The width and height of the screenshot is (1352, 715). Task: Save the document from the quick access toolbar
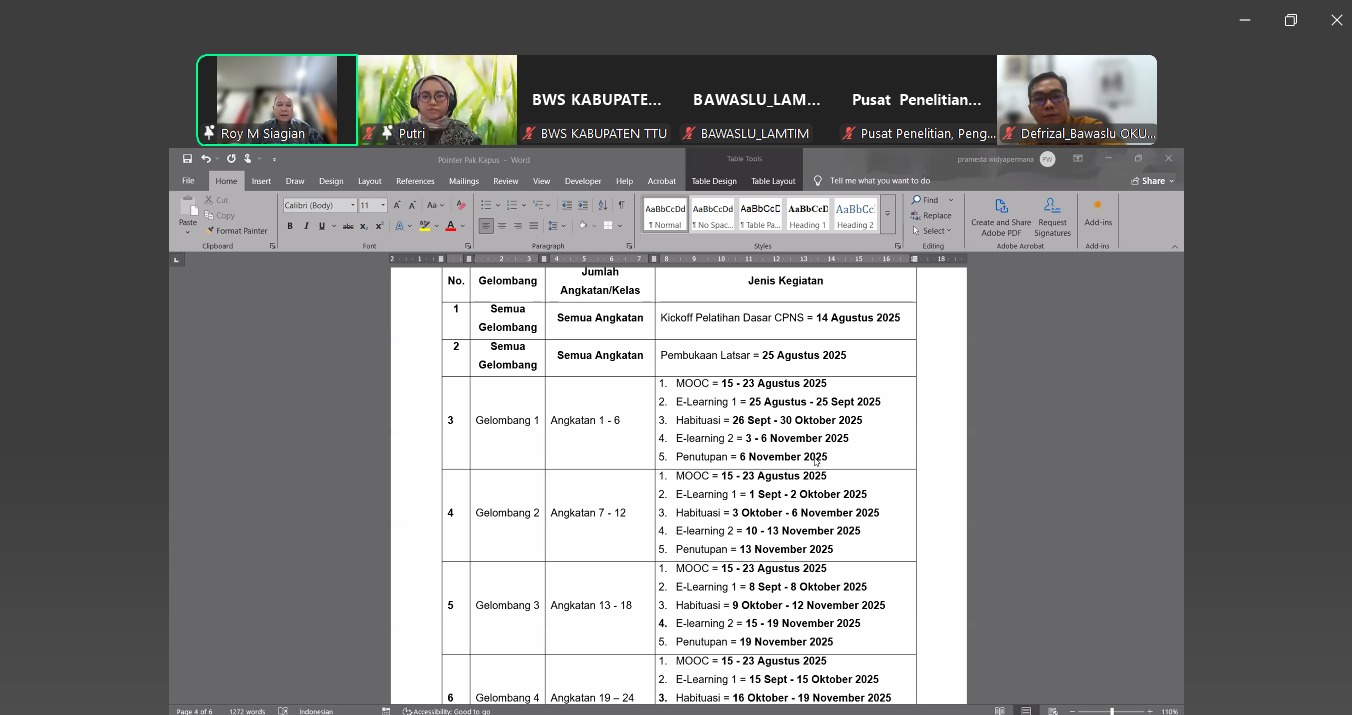click(187, 159)
